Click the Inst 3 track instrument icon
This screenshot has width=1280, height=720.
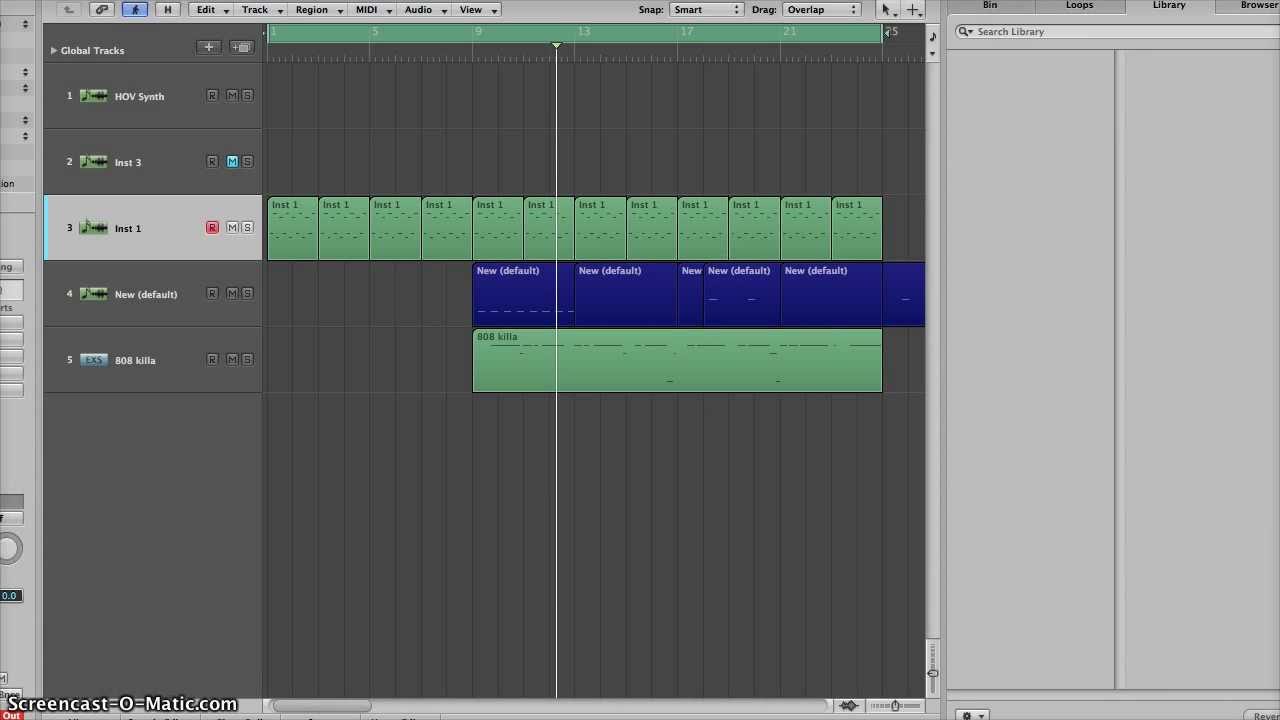tap(94, 162)
